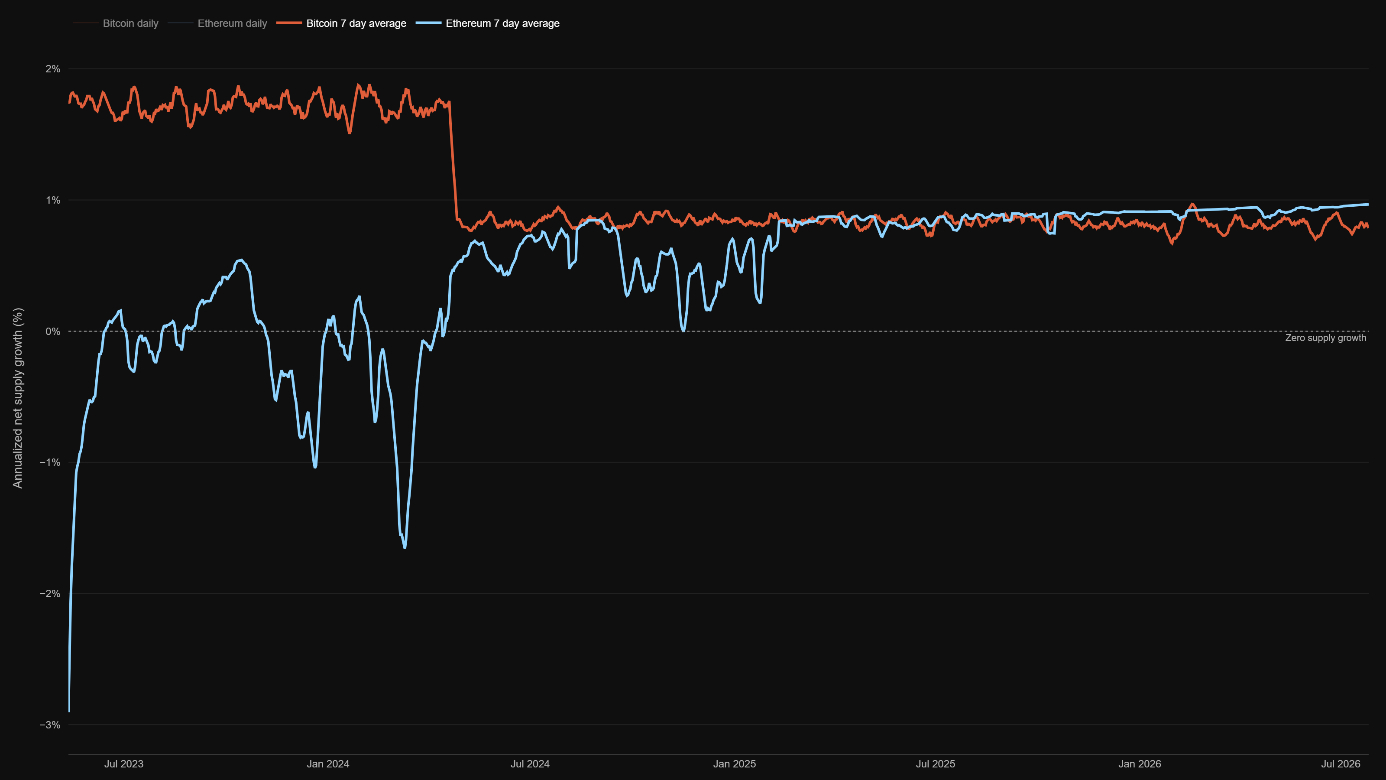Click the Zero supply growth annotation
Image resolution: width=1386 pixels, height=780 pixels.
[1325, 338]
